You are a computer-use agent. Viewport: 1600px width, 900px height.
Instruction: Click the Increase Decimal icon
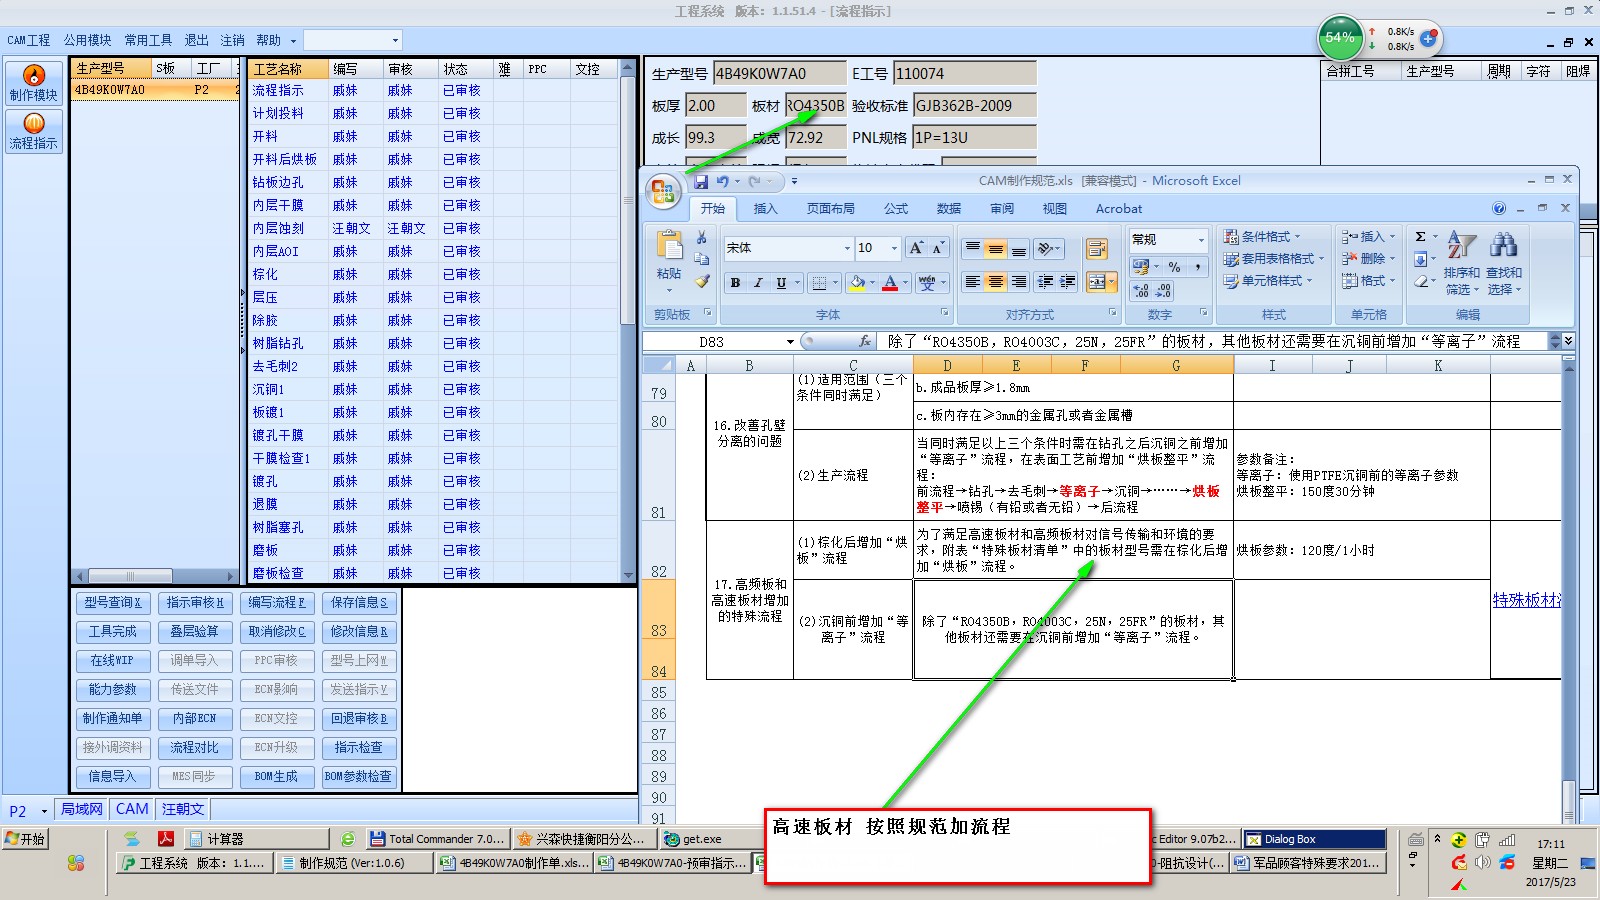pyautogui.click(x=1141, y=290)
